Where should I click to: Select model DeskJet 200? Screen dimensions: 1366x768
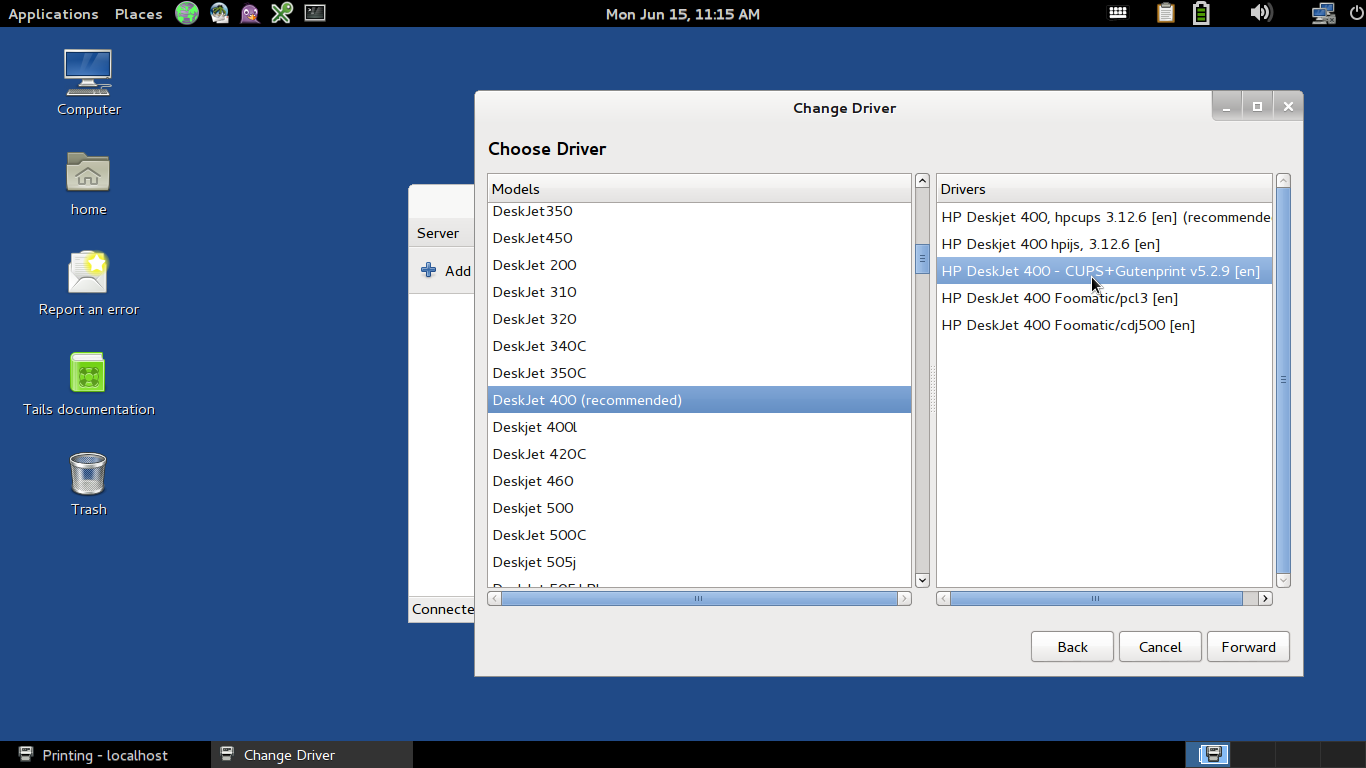[x=699, y=265]
